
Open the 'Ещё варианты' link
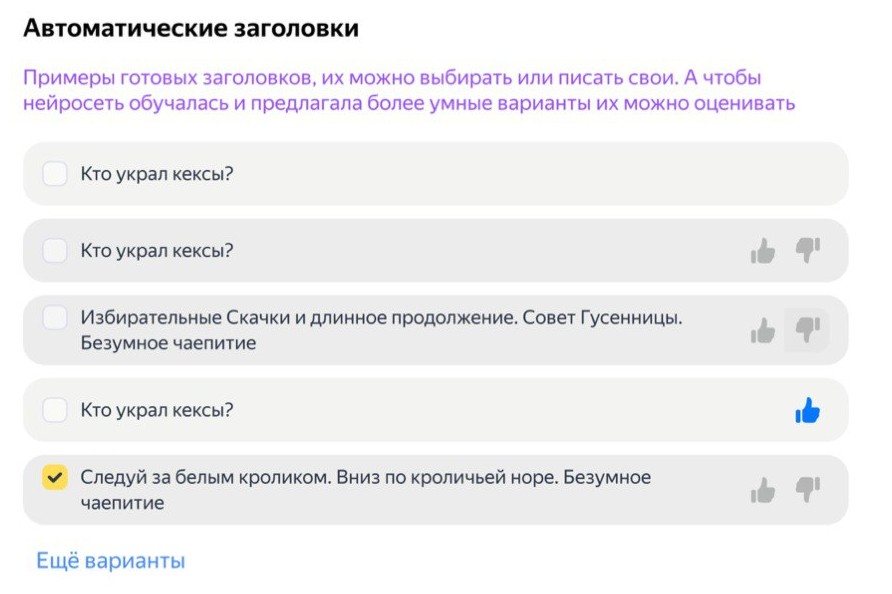(x=111, y=560)
